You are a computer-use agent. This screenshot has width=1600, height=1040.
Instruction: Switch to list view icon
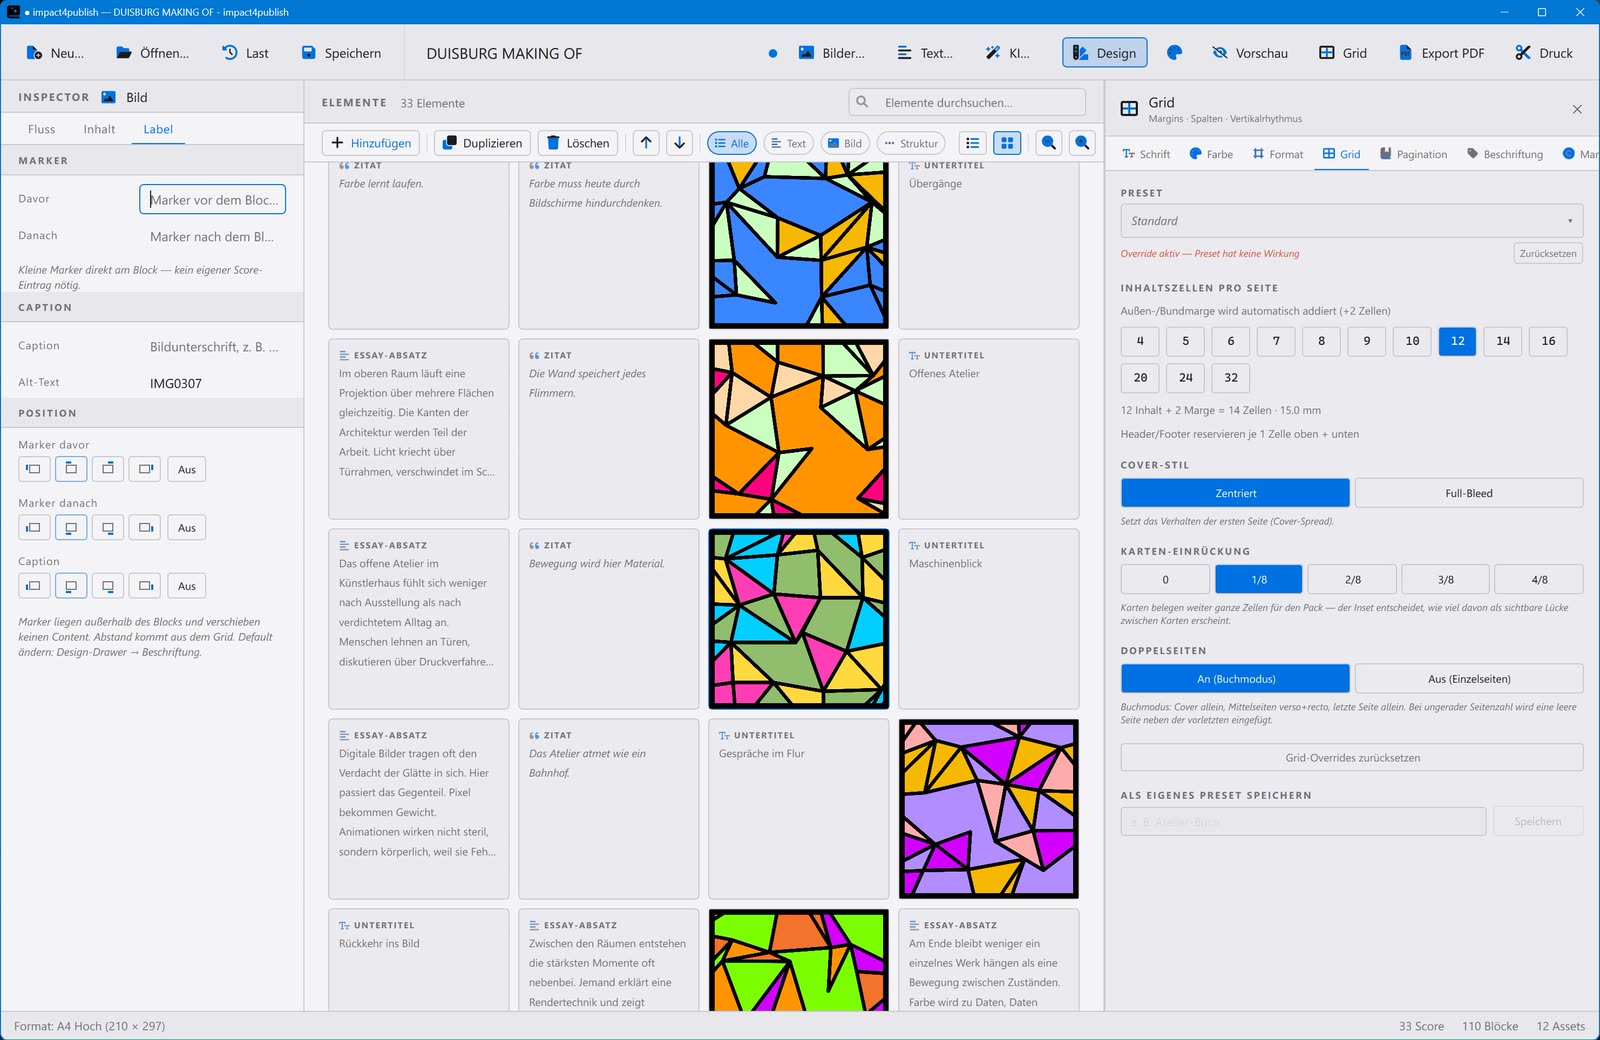coord(973,143)
